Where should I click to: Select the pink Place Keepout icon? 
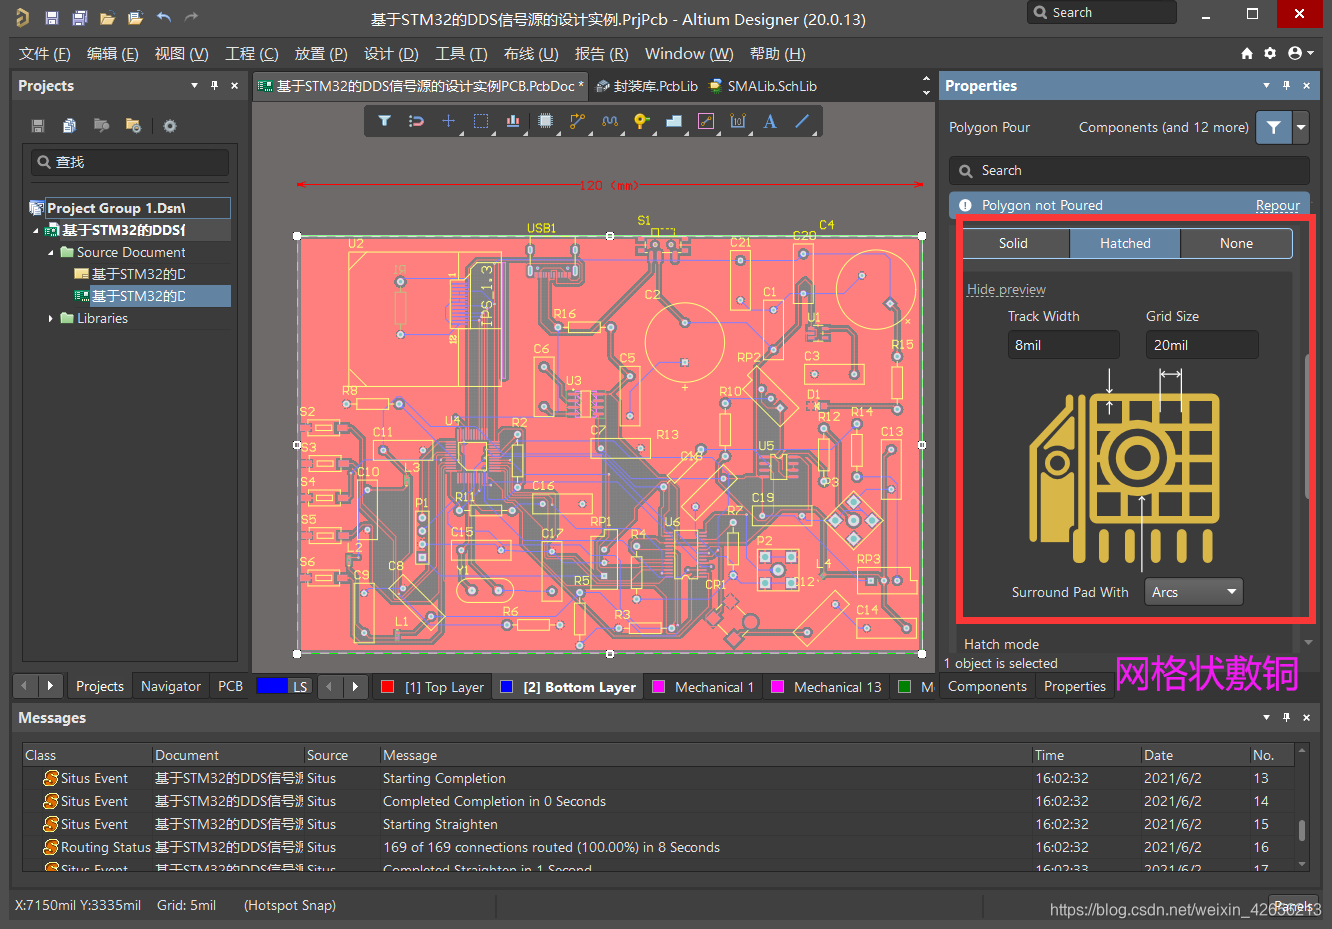click(706, 121)
